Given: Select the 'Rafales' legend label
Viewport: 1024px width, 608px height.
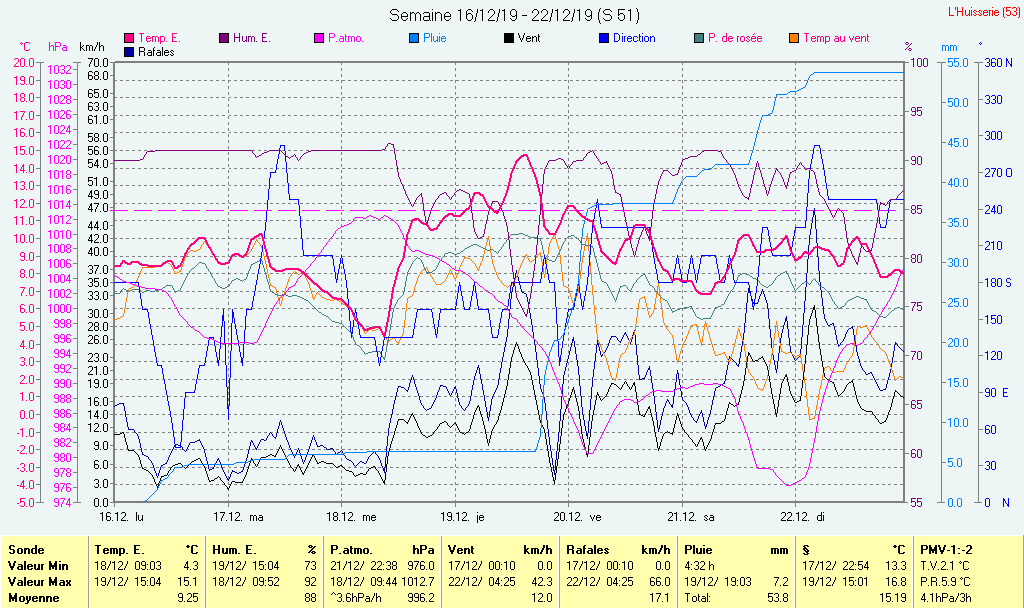Looking at the screenshot, I should [157, 52].
